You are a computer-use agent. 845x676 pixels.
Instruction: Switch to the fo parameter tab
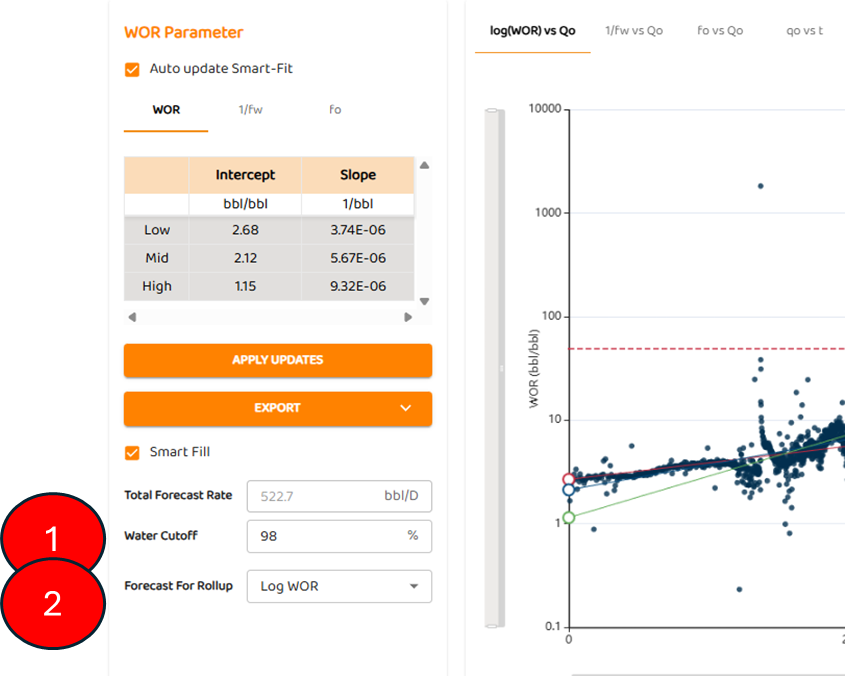click(x=335, y=110)
